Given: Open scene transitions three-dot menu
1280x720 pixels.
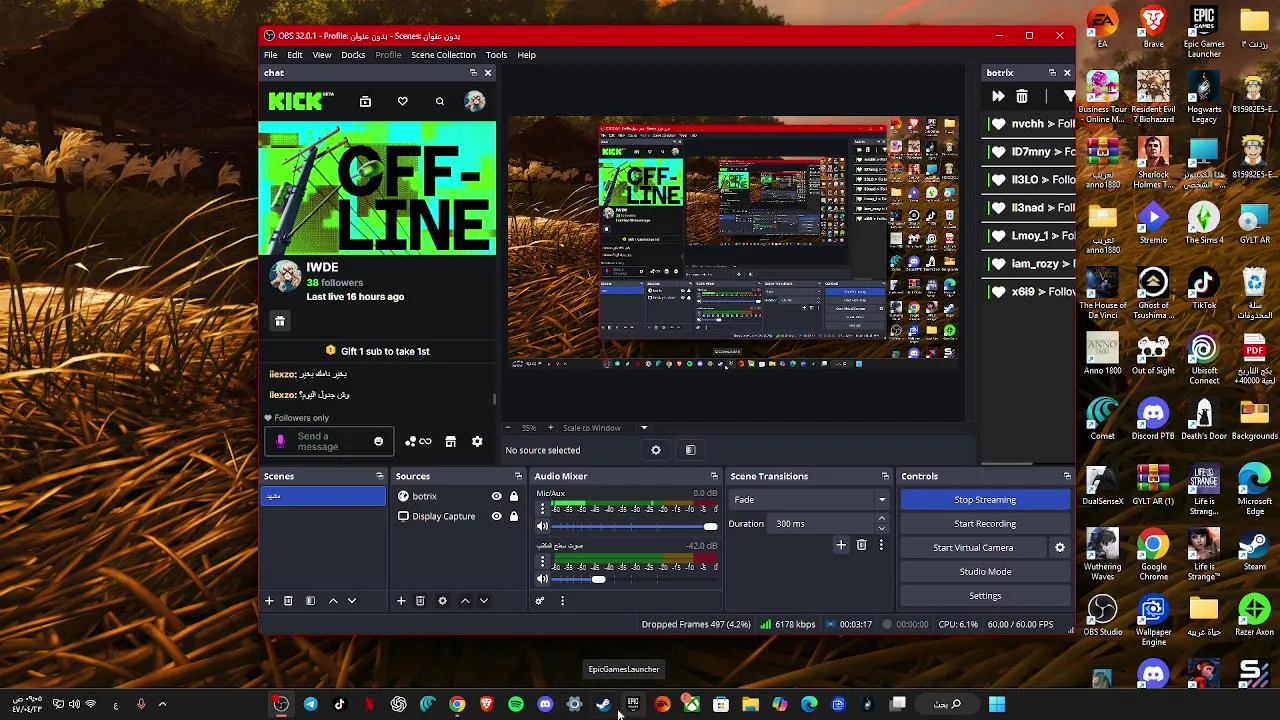Looking at the screenshot, I should click(x=881, y=545).
